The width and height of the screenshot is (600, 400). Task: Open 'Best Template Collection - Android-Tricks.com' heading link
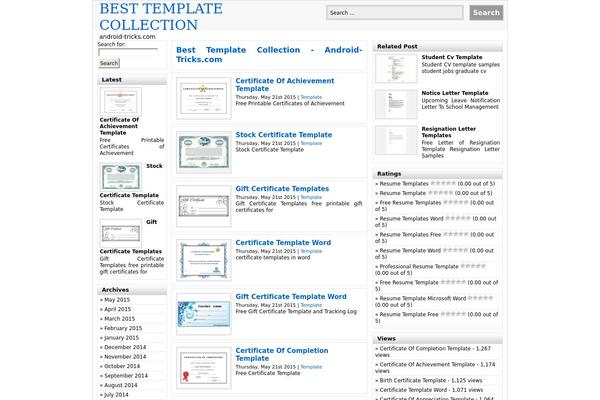269,54
